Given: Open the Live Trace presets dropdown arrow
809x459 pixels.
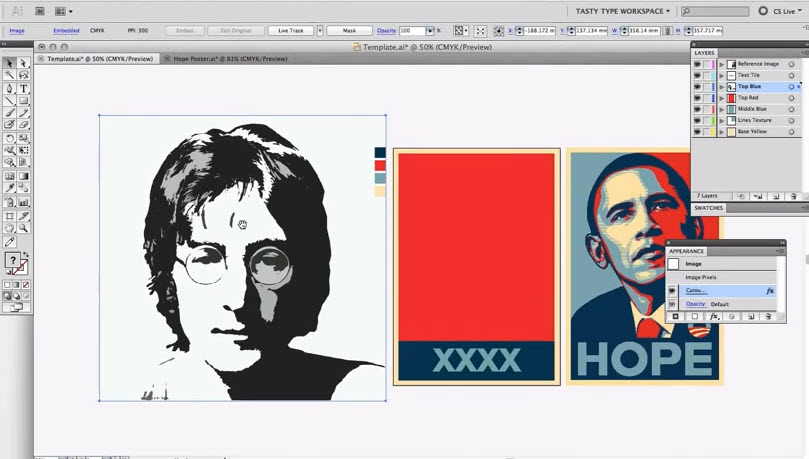Looking at the screenshot, I should click(320, 31).
